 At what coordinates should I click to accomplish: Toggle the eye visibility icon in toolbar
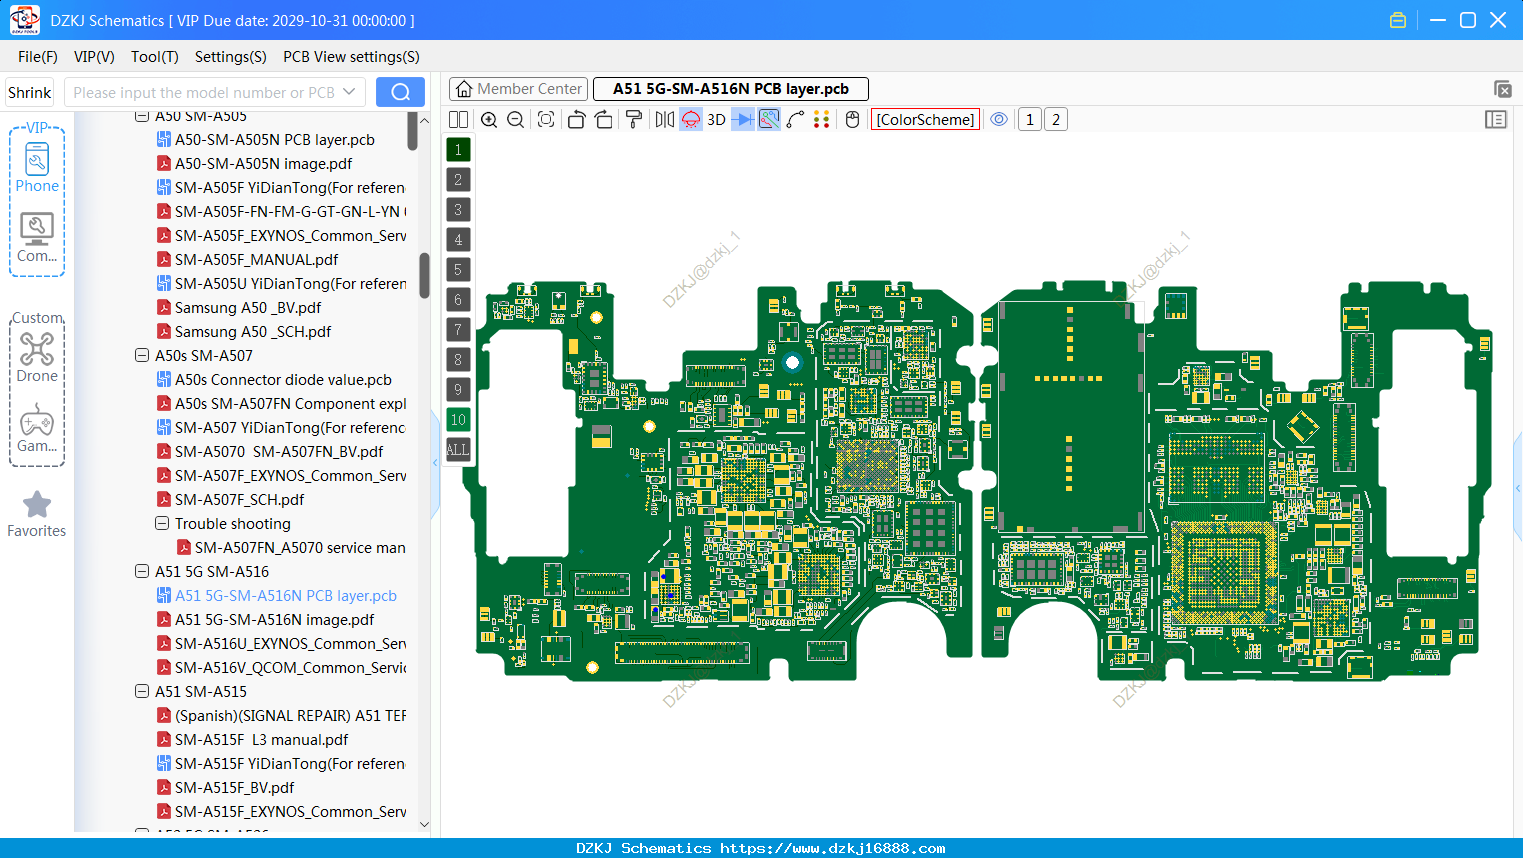pos(999,120)
